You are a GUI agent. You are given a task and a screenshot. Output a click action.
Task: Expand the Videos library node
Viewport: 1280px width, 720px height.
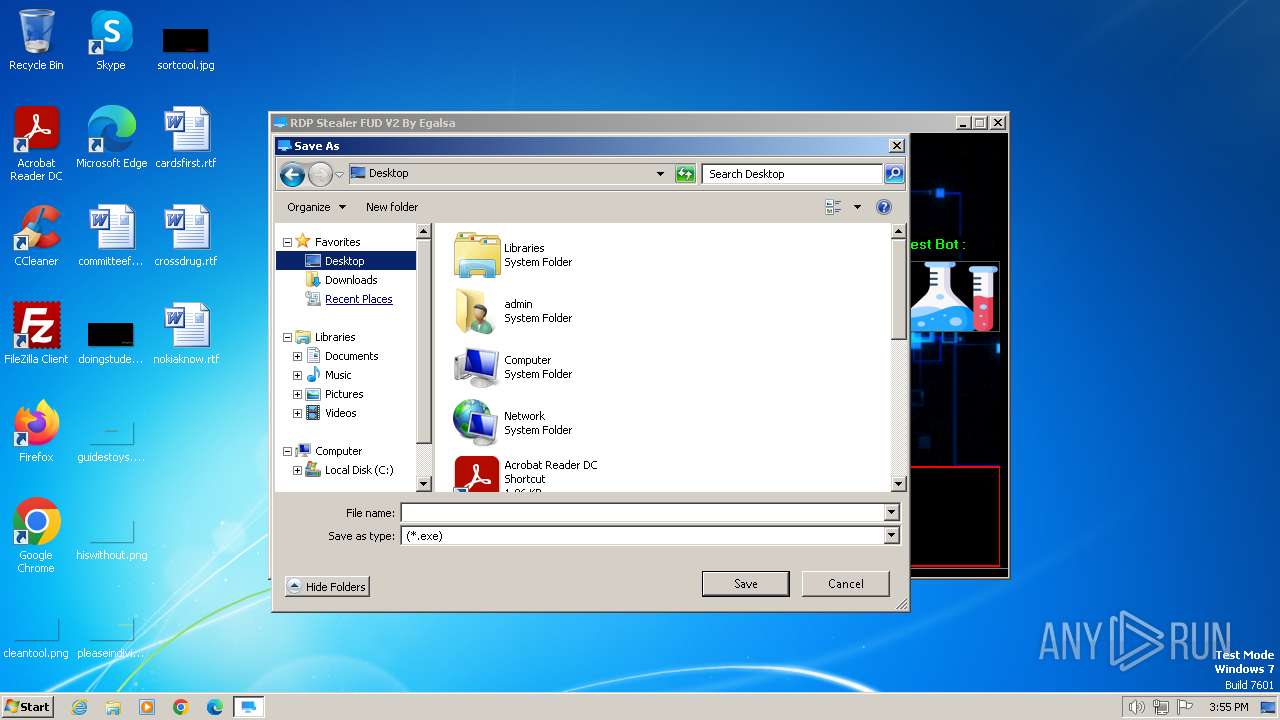click(297, 413)
